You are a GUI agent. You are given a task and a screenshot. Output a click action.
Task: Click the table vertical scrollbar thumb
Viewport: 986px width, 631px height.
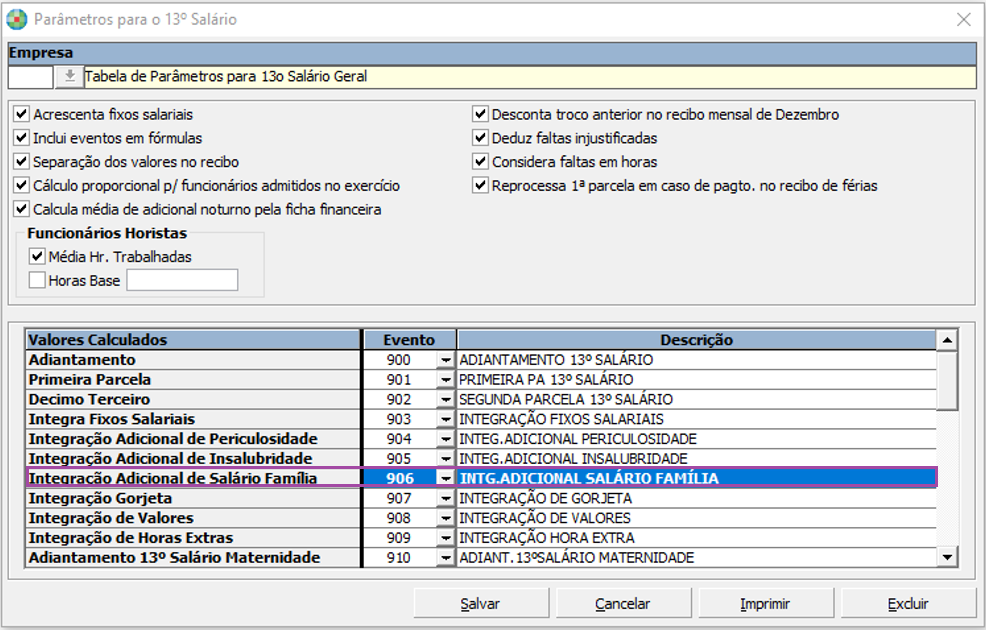click(947, 381)
